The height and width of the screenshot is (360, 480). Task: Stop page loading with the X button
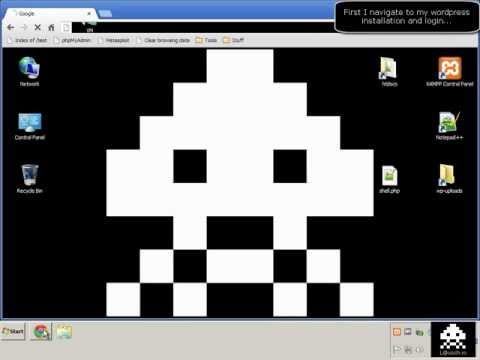(x=38, y=27)
